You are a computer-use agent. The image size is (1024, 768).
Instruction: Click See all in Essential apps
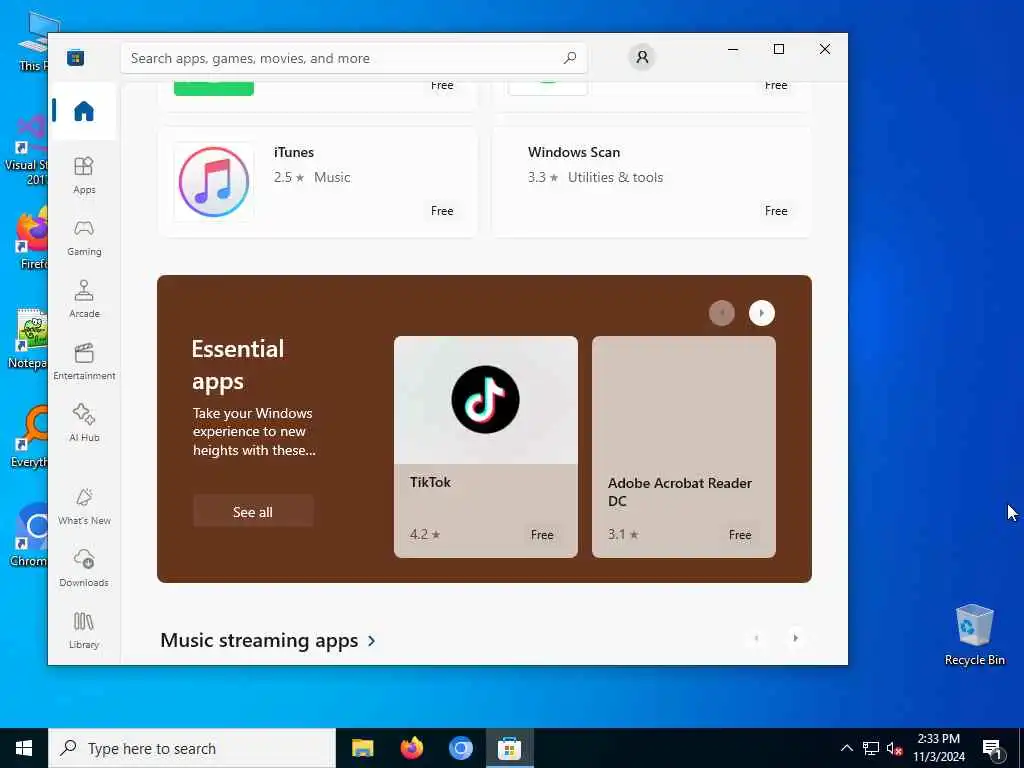(x=253, y=512)
